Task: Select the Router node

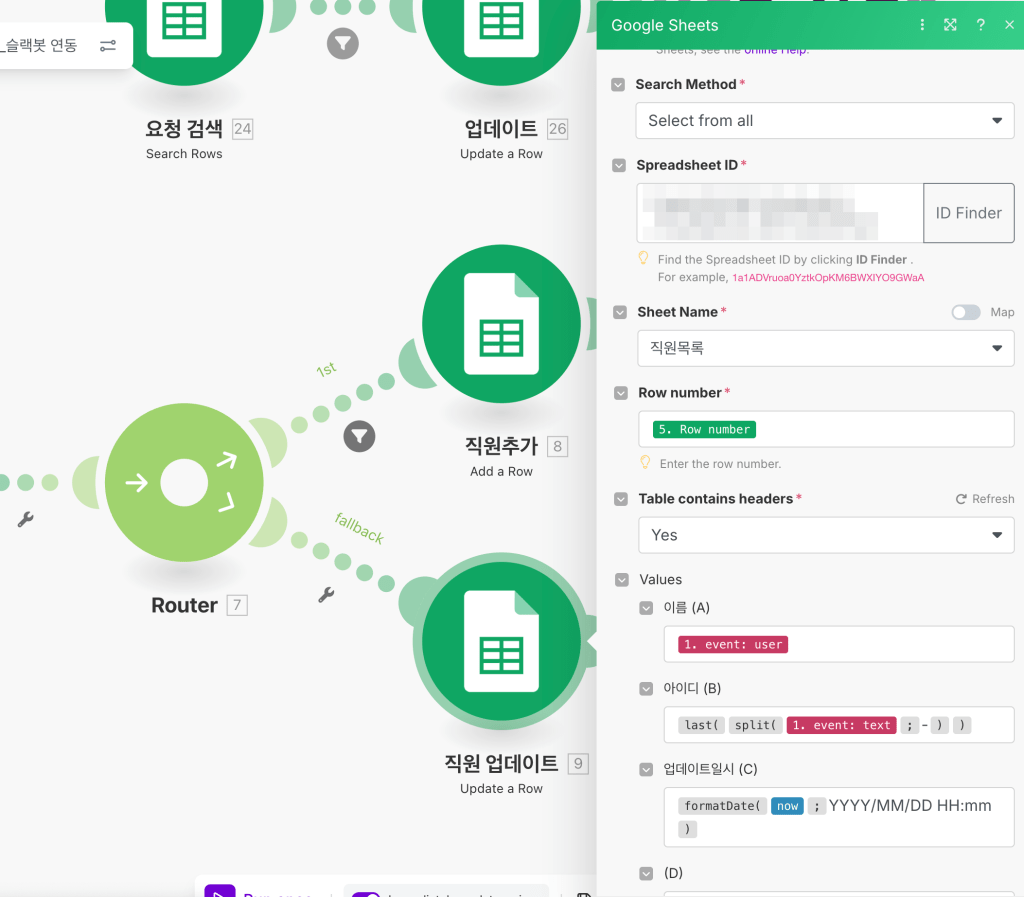Action: pos(184,482)
